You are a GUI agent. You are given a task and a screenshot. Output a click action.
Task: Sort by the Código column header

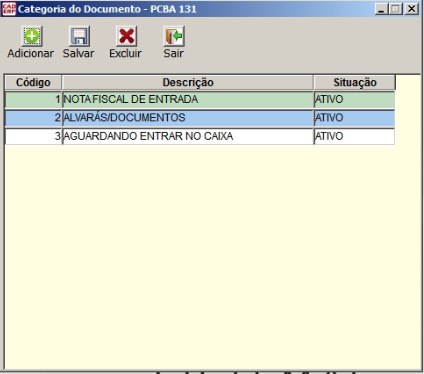pos(33,82)
